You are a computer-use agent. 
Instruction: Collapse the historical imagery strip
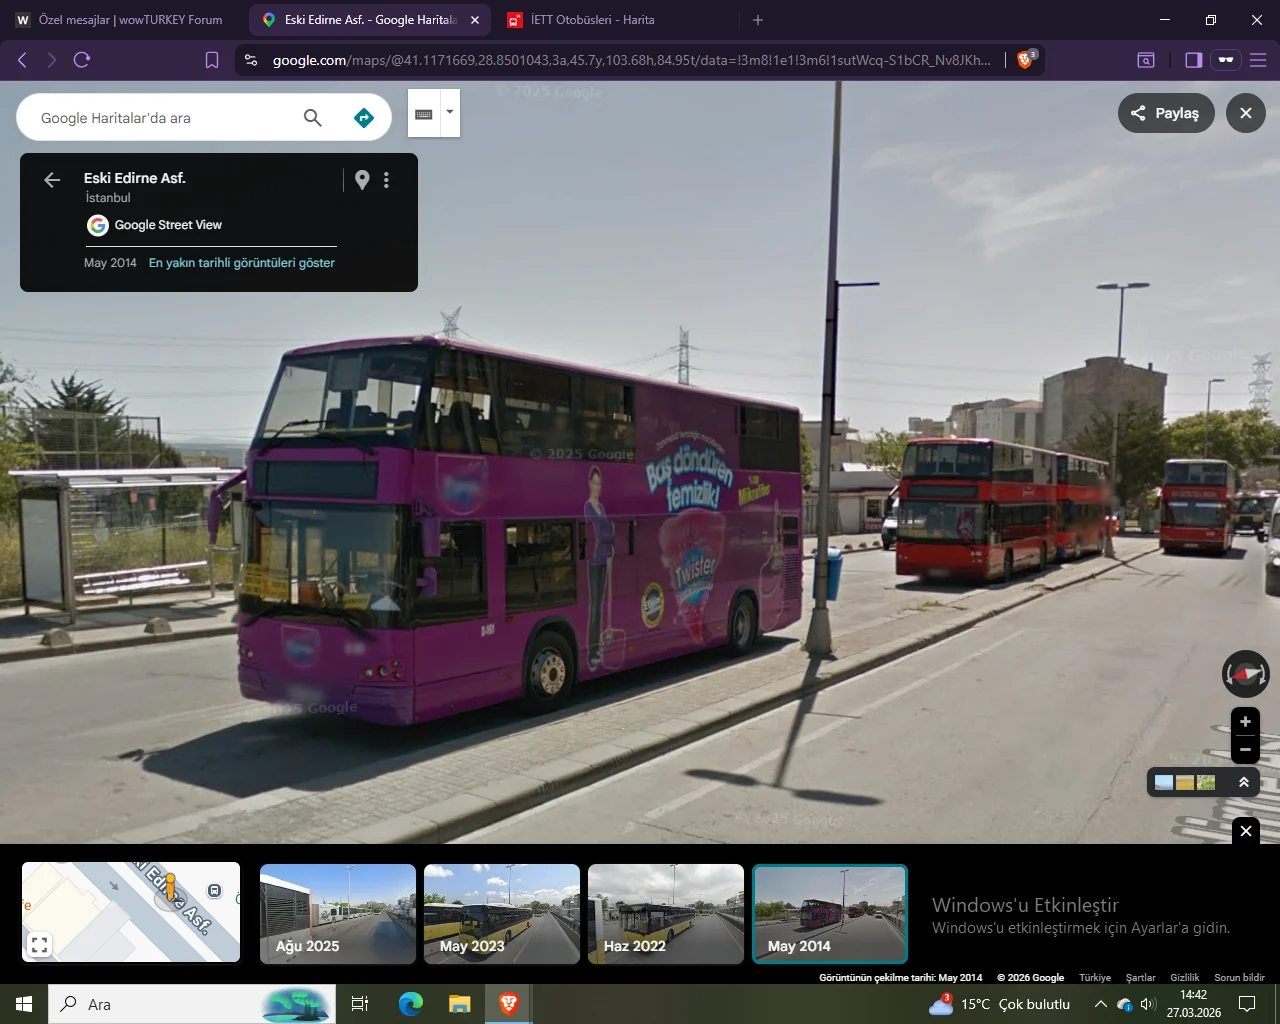tap(1245, 830)
